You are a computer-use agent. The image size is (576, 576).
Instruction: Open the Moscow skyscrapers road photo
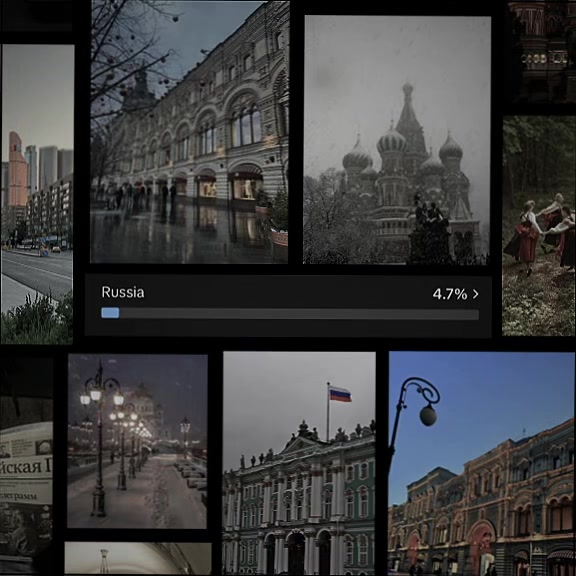[x=37, y=194]
